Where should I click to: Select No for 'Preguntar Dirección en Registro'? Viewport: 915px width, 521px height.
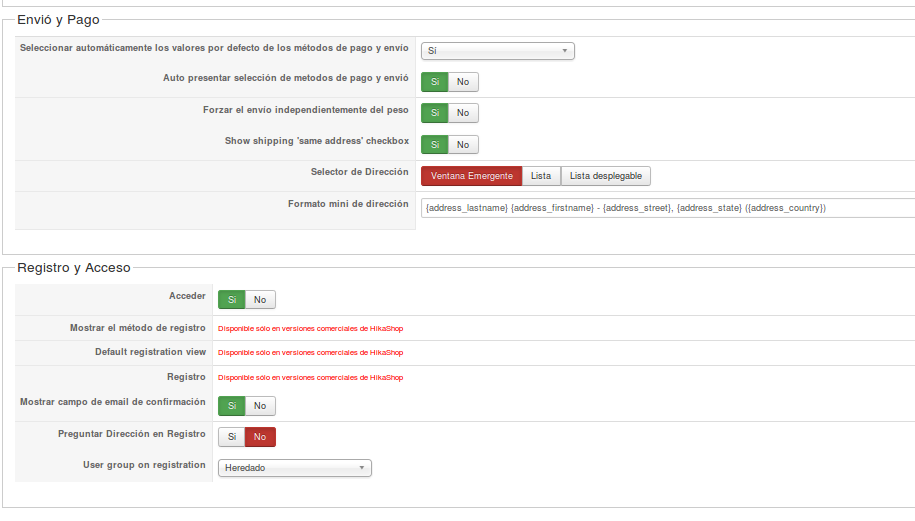pyautogui.click(x=260, y=436)
